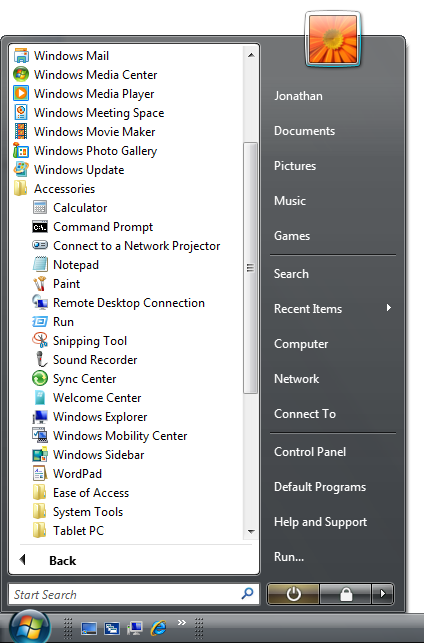Screen dimensions: 424x643
Task: Open Windows Mail icon
Action: click(x=21, y=55)
